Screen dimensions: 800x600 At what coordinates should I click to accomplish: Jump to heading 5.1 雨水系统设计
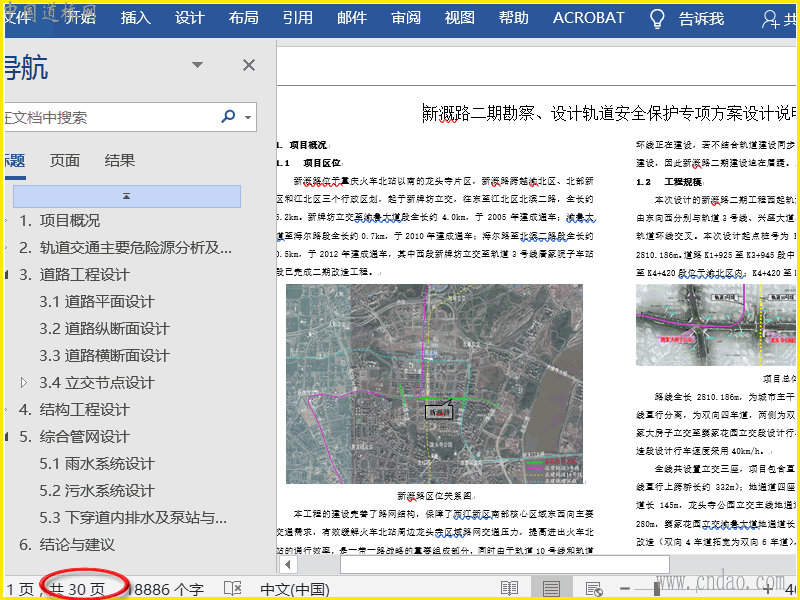tap(97, 463)
